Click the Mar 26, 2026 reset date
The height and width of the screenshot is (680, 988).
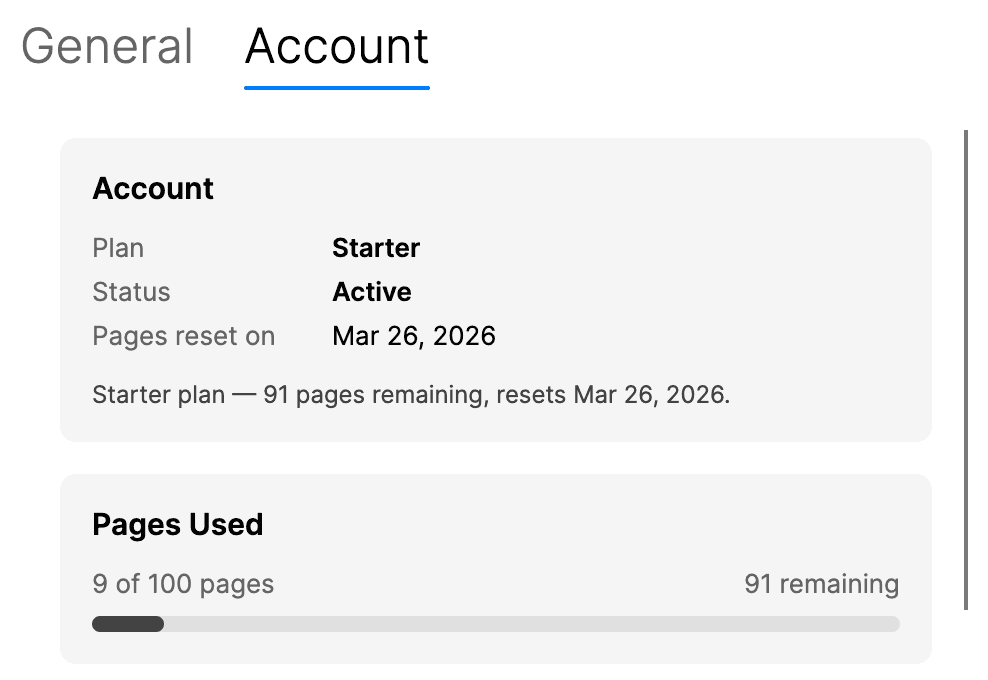[414, 336]
